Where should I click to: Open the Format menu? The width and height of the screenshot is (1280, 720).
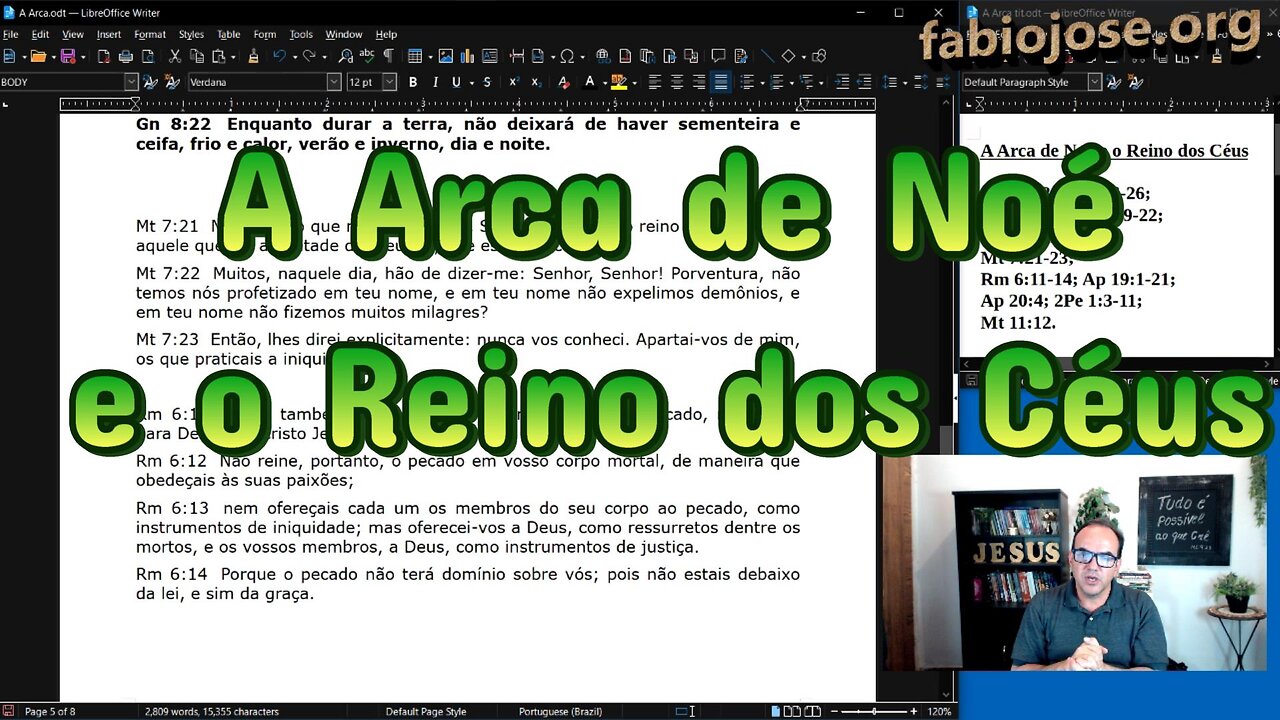(150, 34)
